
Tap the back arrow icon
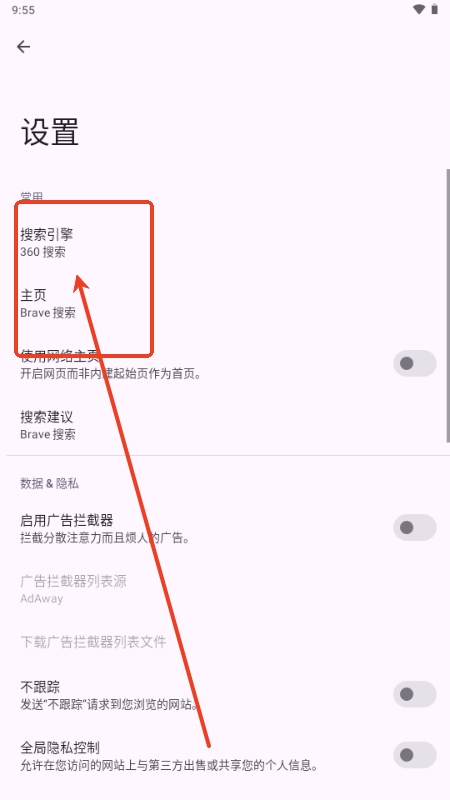click(x=23, y=47)
